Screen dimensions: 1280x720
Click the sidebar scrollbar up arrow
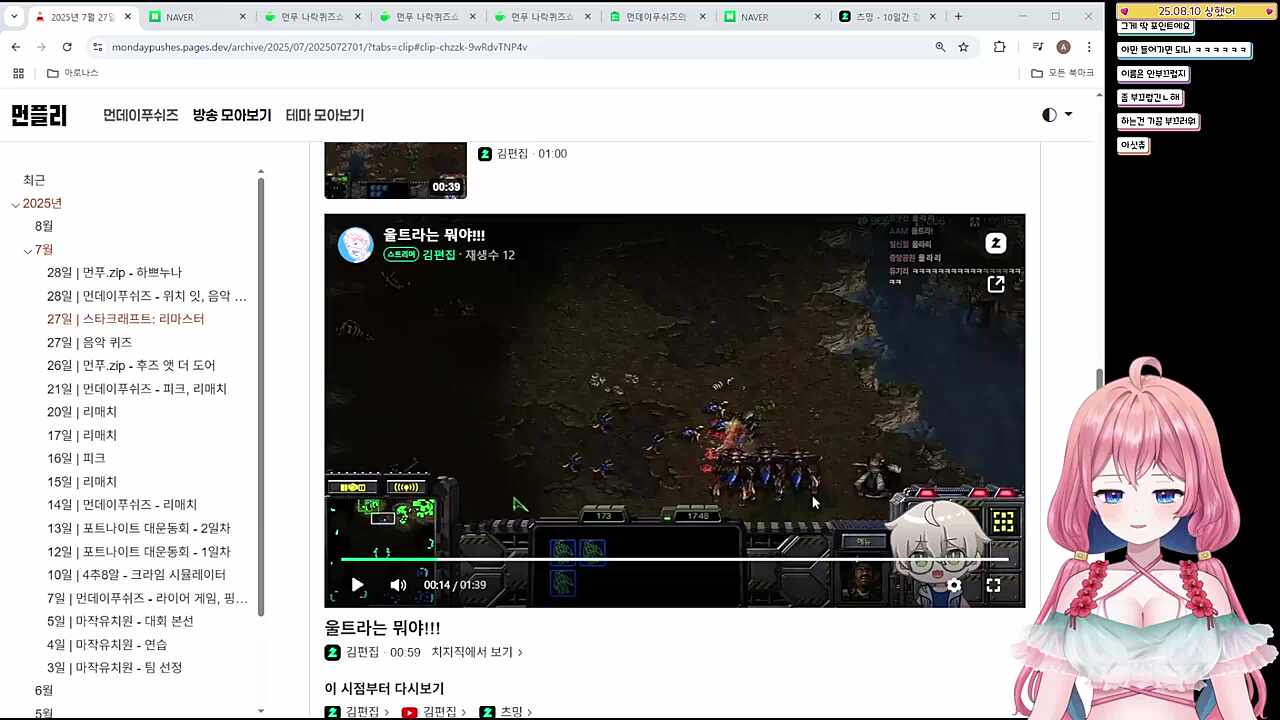point(261,172)
